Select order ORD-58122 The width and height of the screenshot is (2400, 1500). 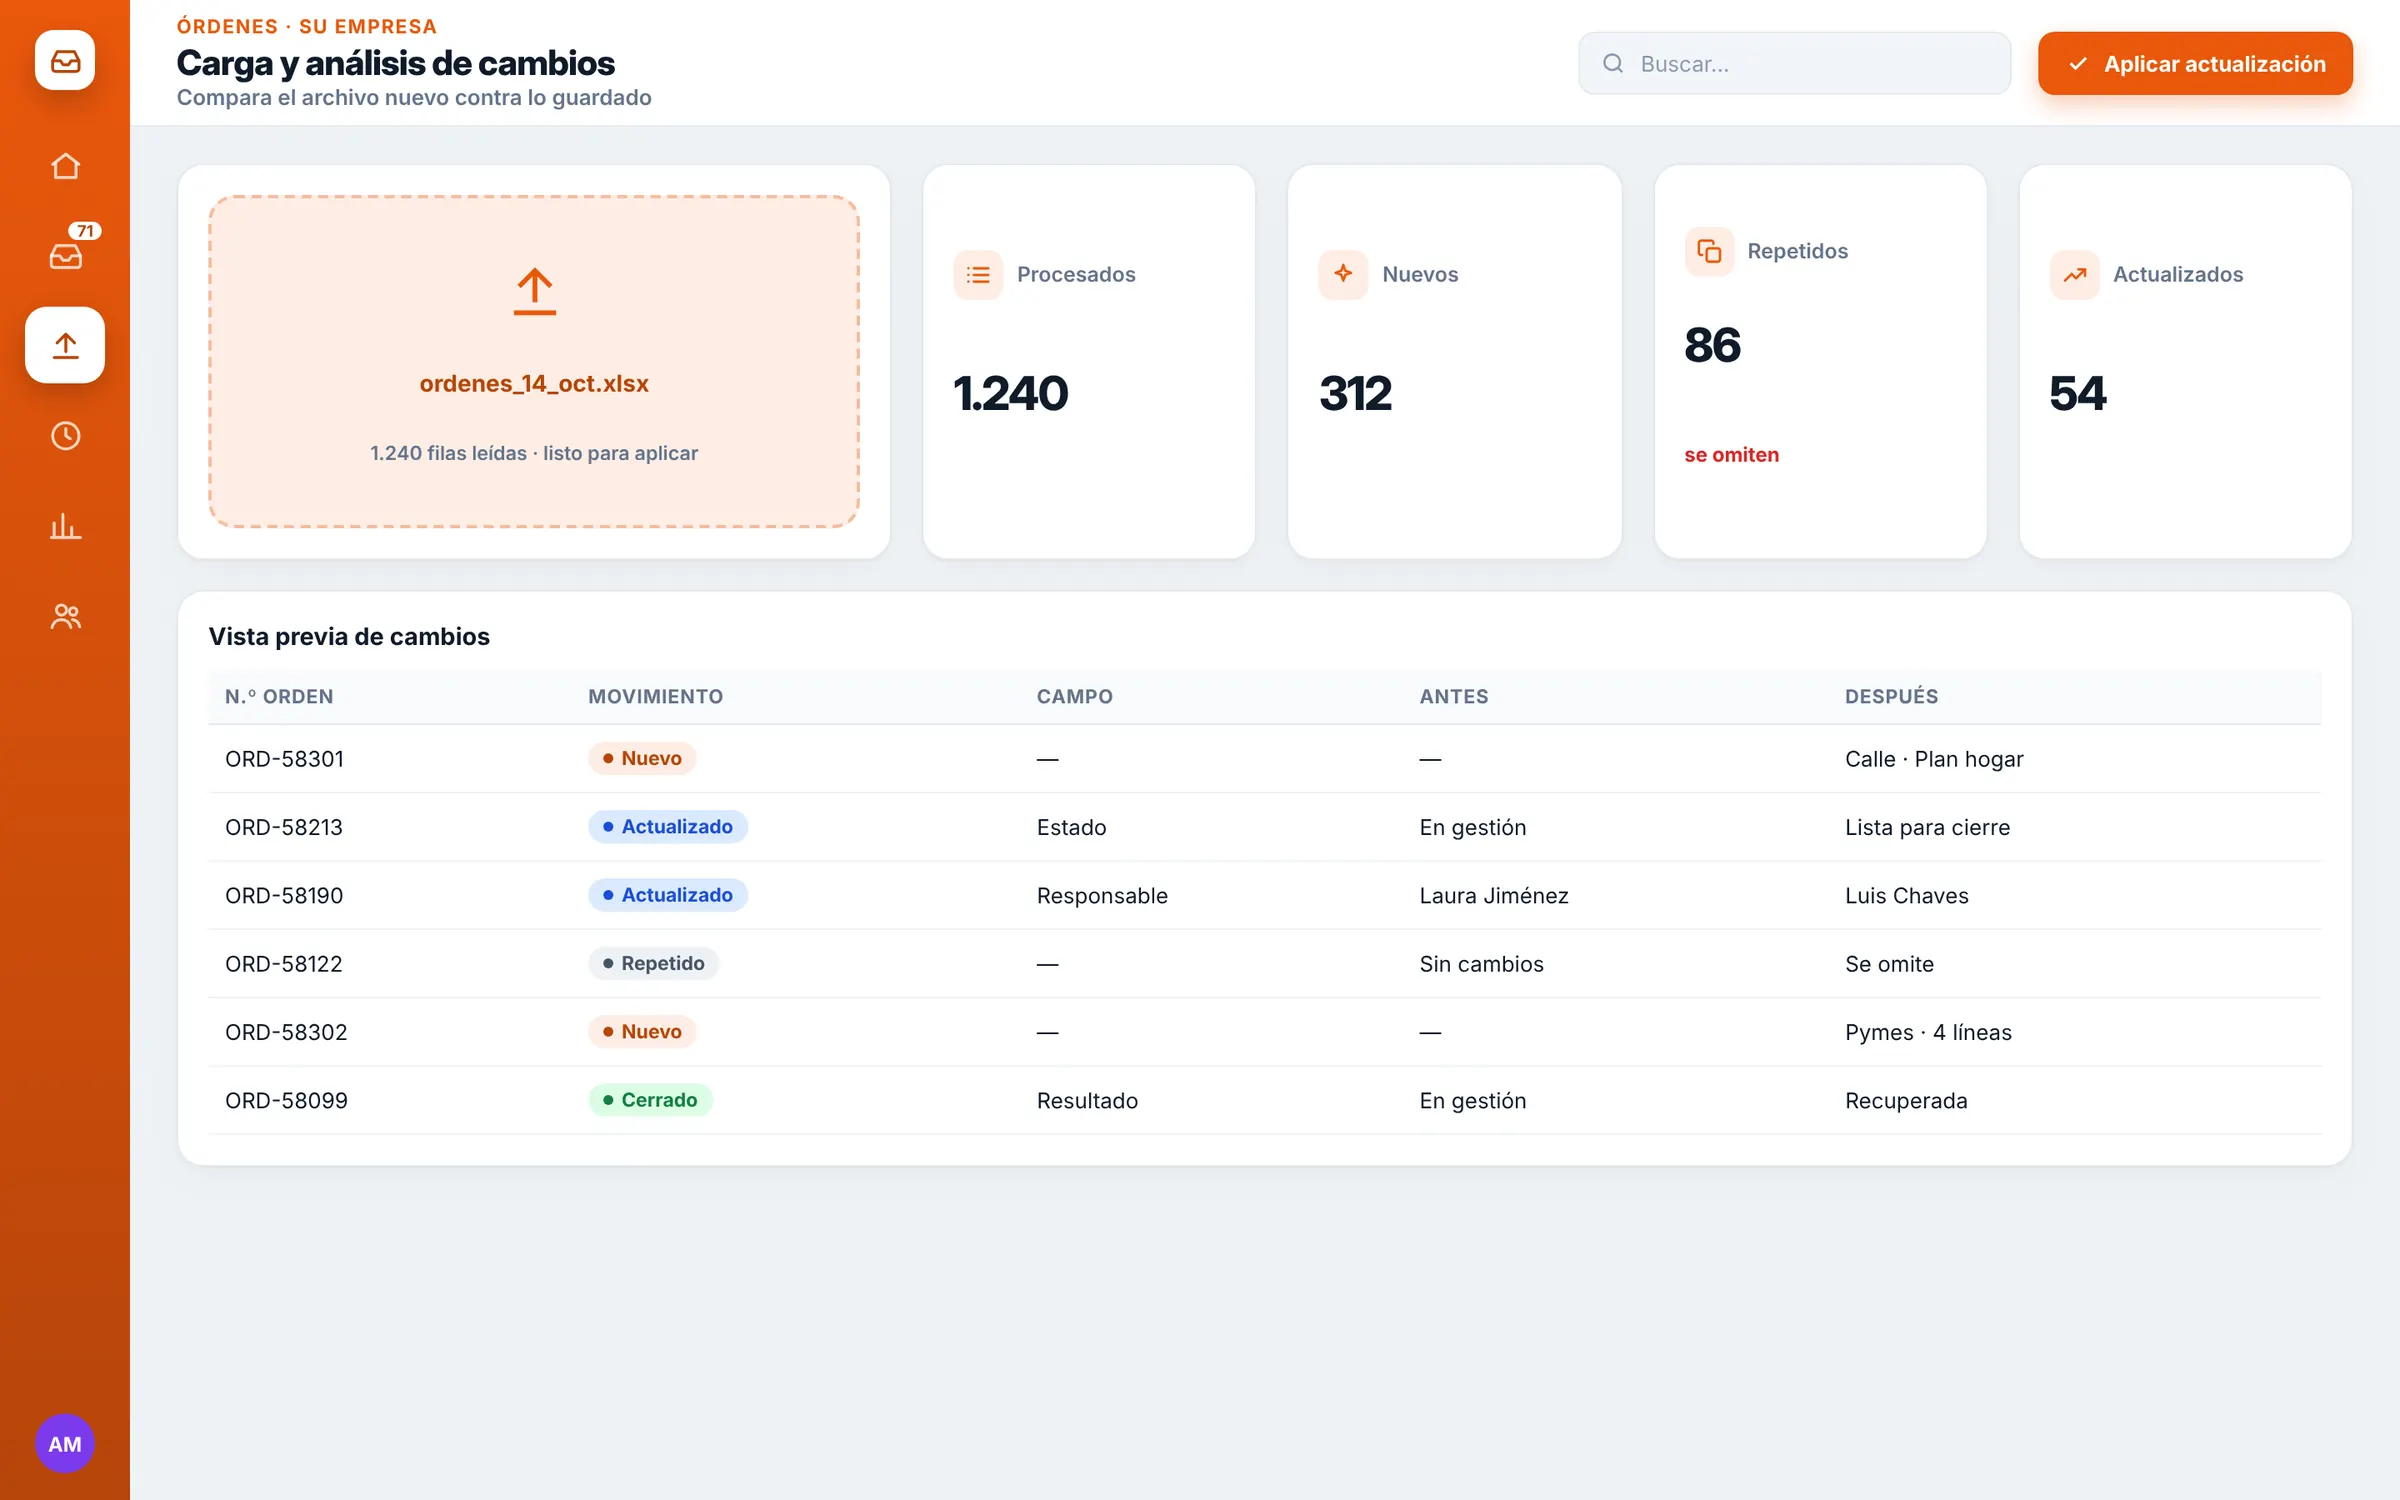coord(284,963)
